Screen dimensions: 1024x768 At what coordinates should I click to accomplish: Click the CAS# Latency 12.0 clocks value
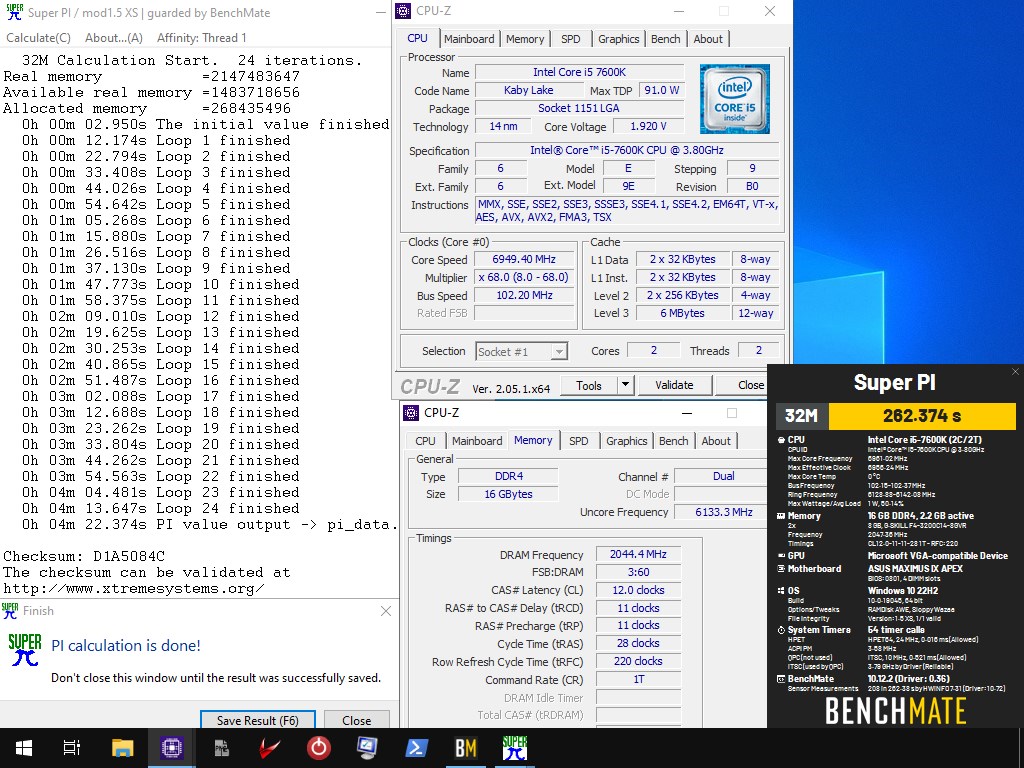[x=638, y=590]
